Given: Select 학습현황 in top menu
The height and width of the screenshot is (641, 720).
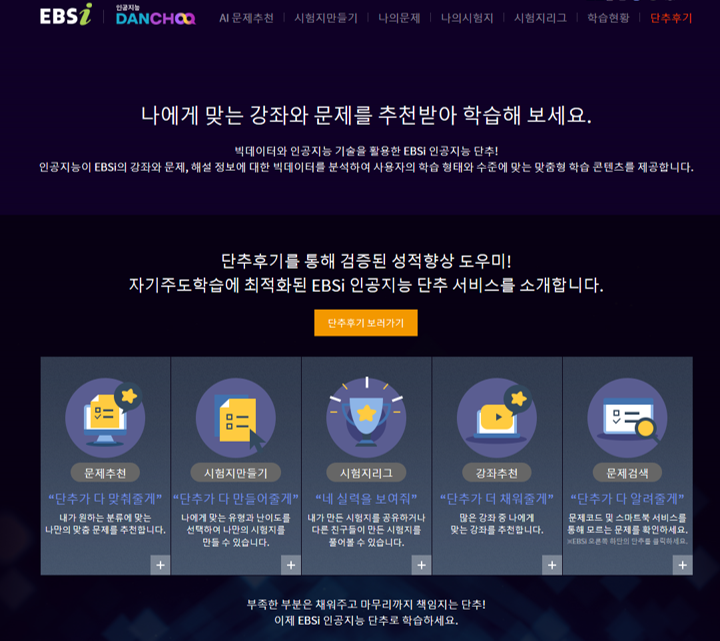Looking at the screenshot, I should coord(608,18).
